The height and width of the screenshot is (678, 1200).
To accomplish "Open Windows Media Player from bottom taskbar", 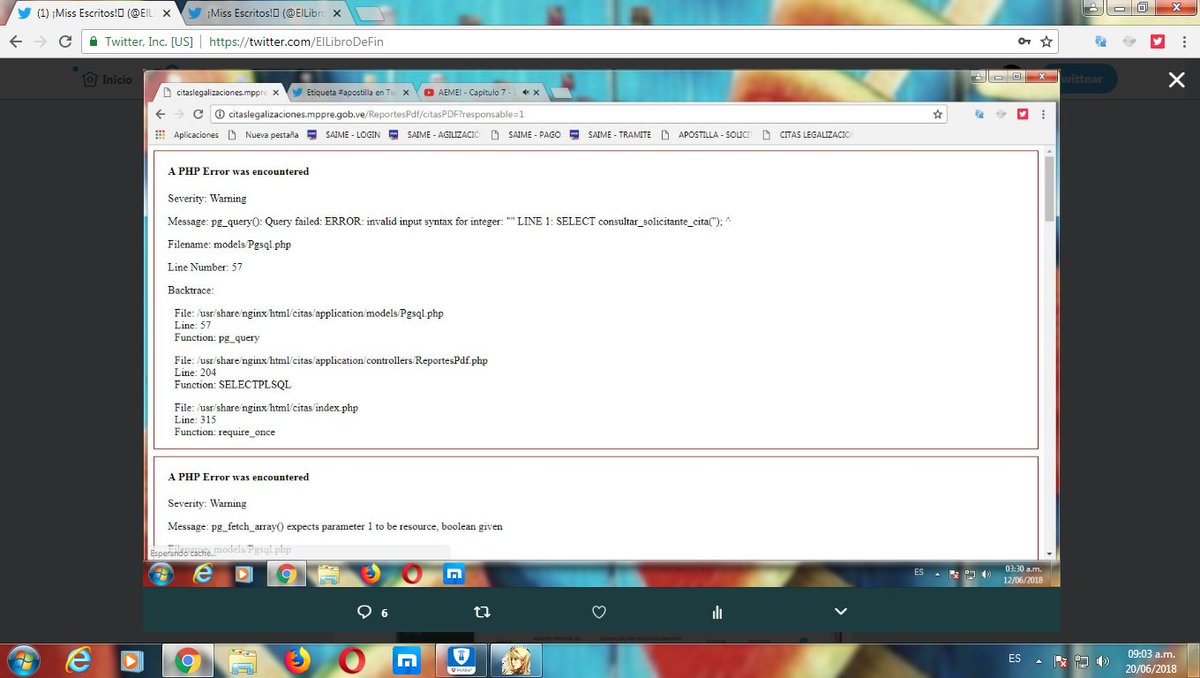I will pyautogui.click(x=130, y=660).
